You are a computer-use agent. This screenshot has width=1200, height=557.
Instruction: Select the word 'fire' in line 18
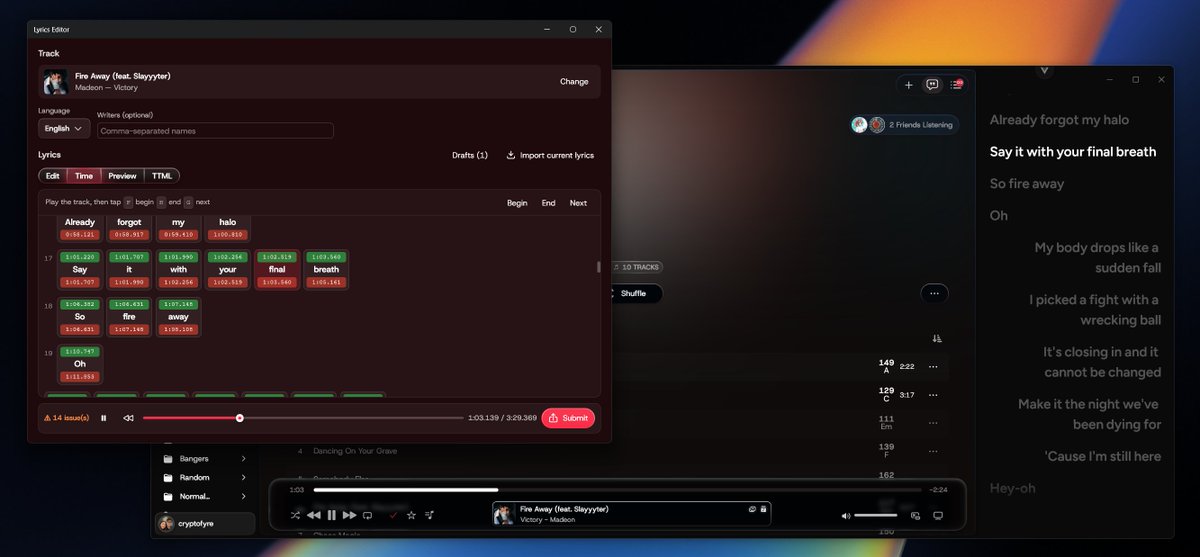[x=129, y=317]
